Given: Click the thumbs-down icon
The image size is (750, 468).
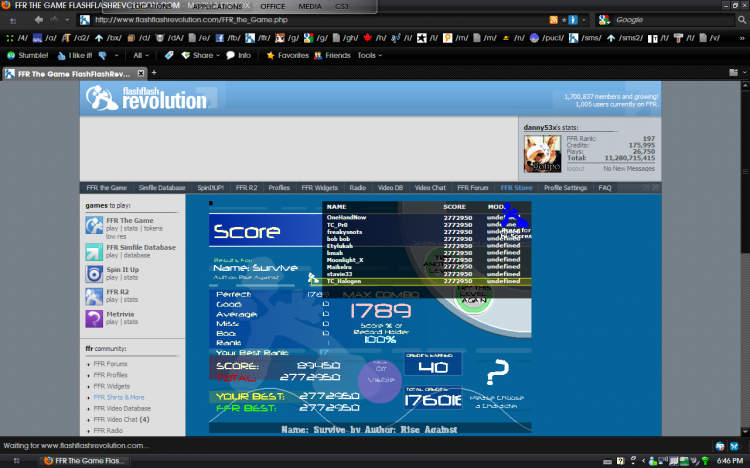Looking at the screenshot, I should 102,56.
